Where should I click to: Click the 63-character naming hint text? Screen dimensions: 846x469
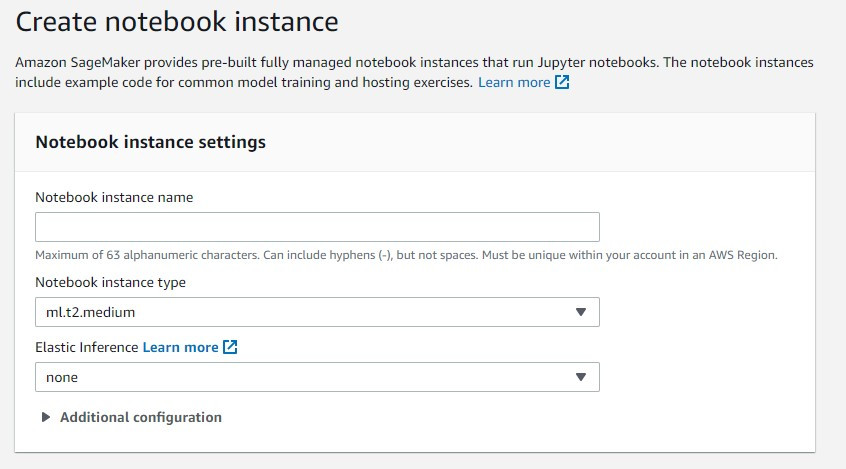(406, 255)
